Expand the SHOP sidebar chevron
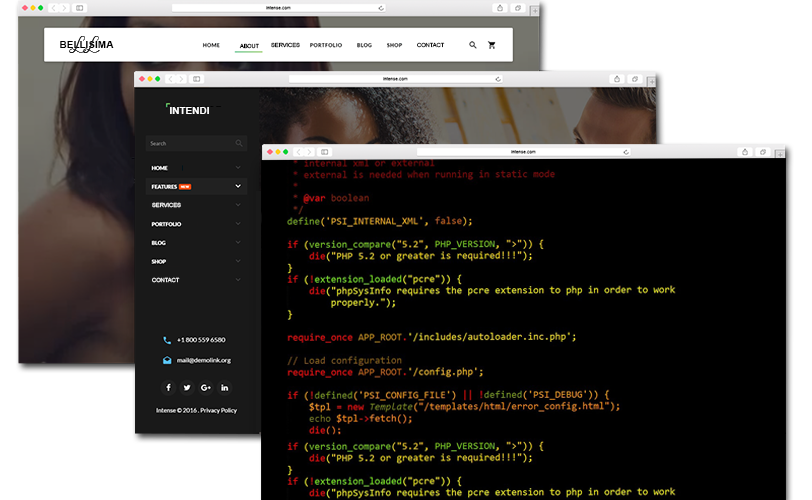Viewport: 812px width, 500px height. [x=238, y=261]
